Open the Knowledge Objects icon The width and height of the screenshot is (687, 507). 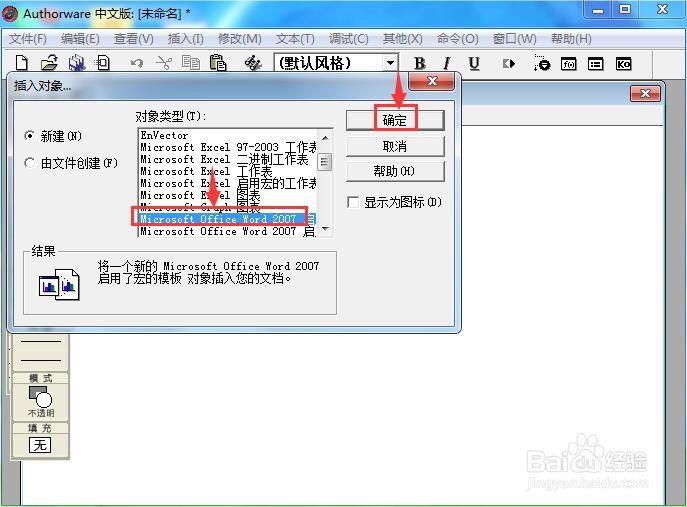click(x=623, y=64)
